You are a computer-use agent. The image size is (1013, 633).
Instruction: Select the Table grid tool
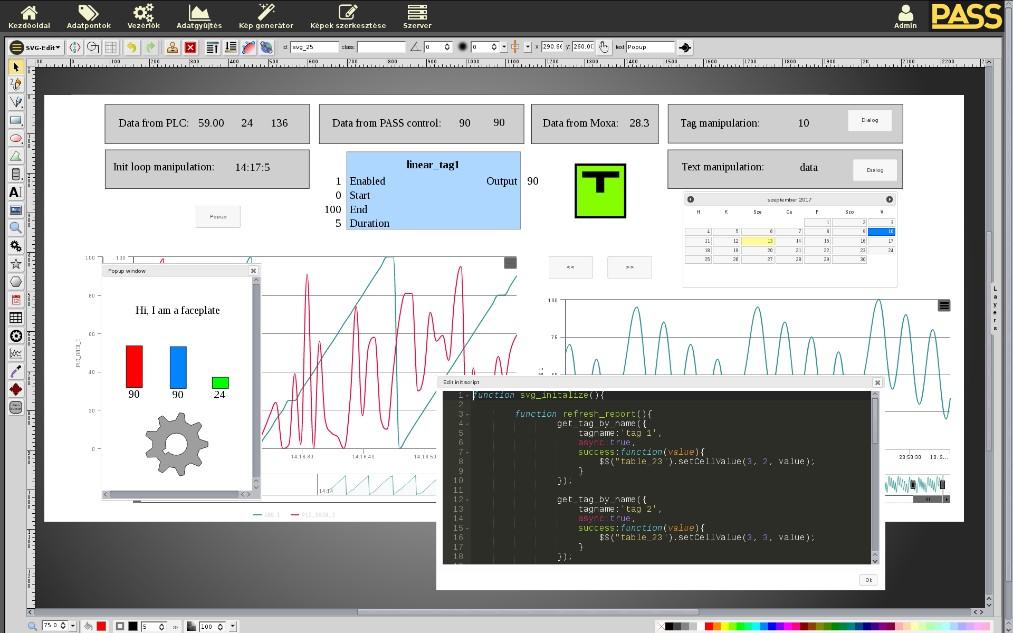[x=16, y=318]
